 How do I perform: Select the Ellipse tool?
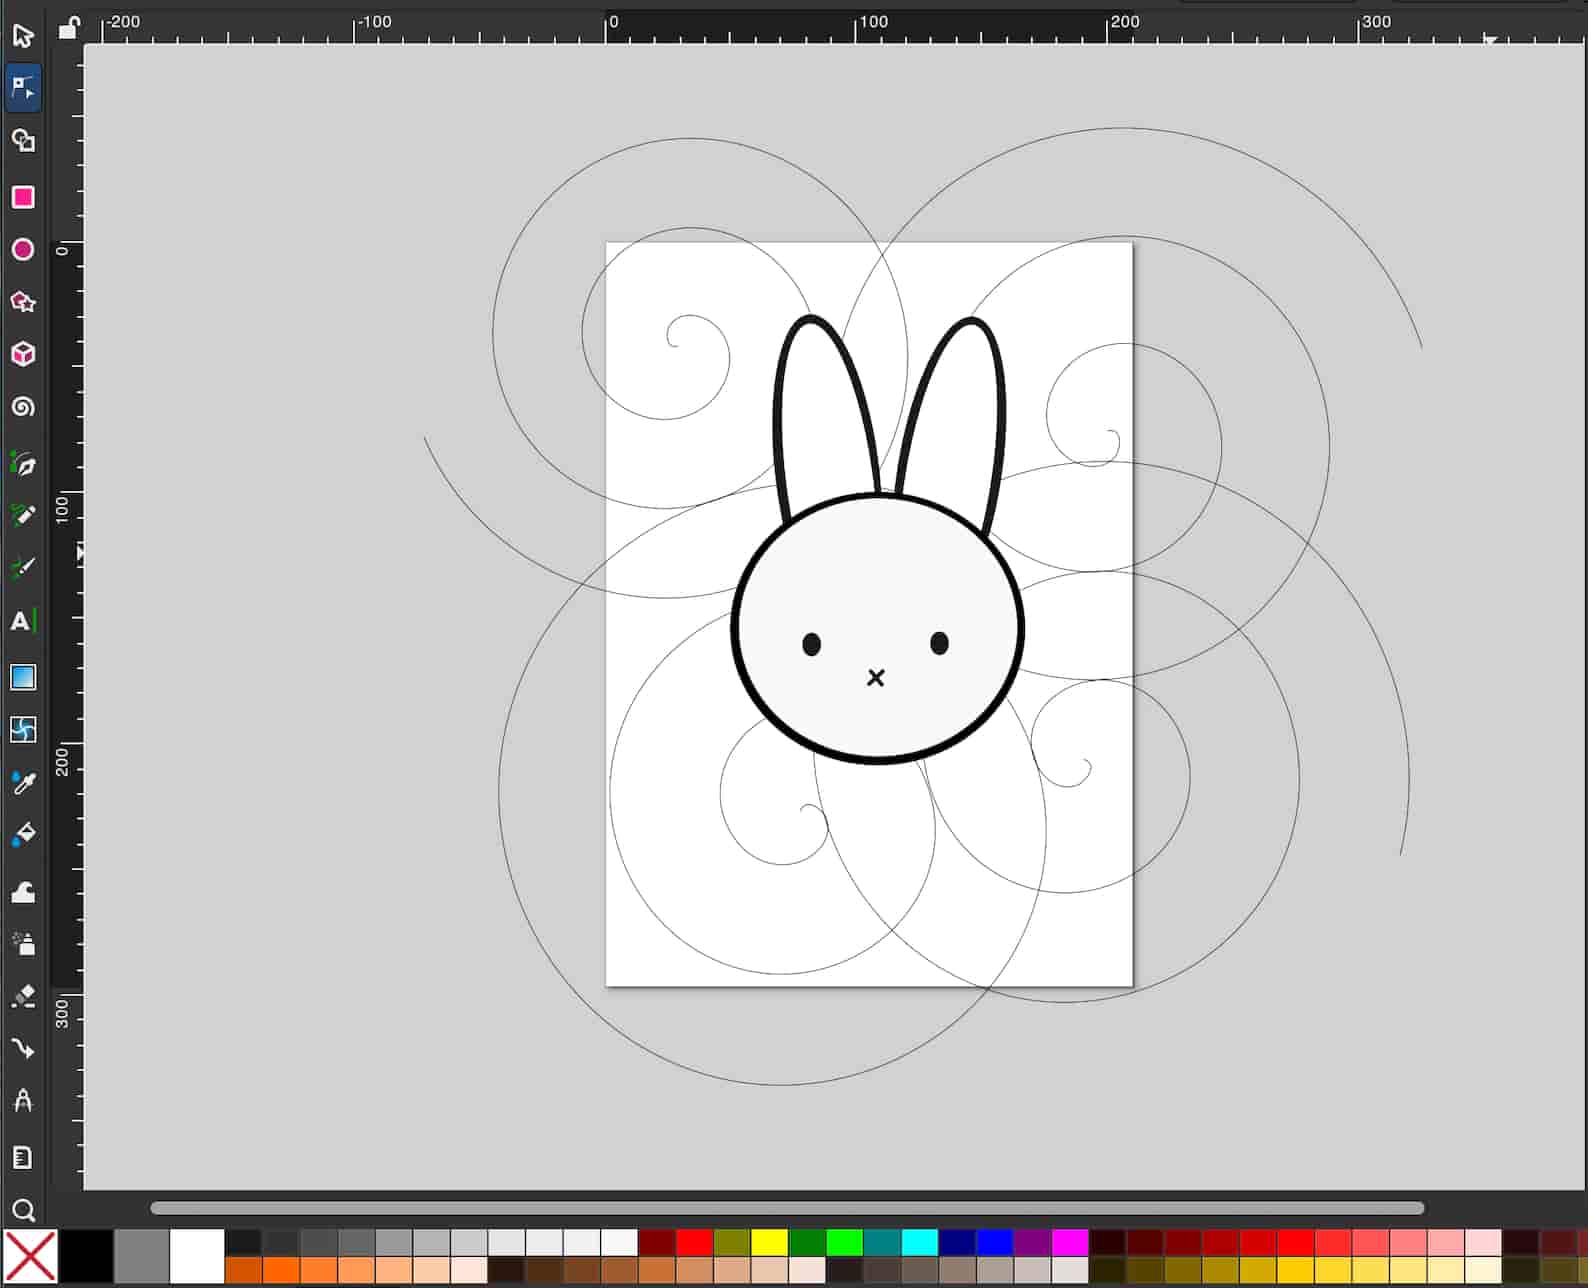point(23,249)
